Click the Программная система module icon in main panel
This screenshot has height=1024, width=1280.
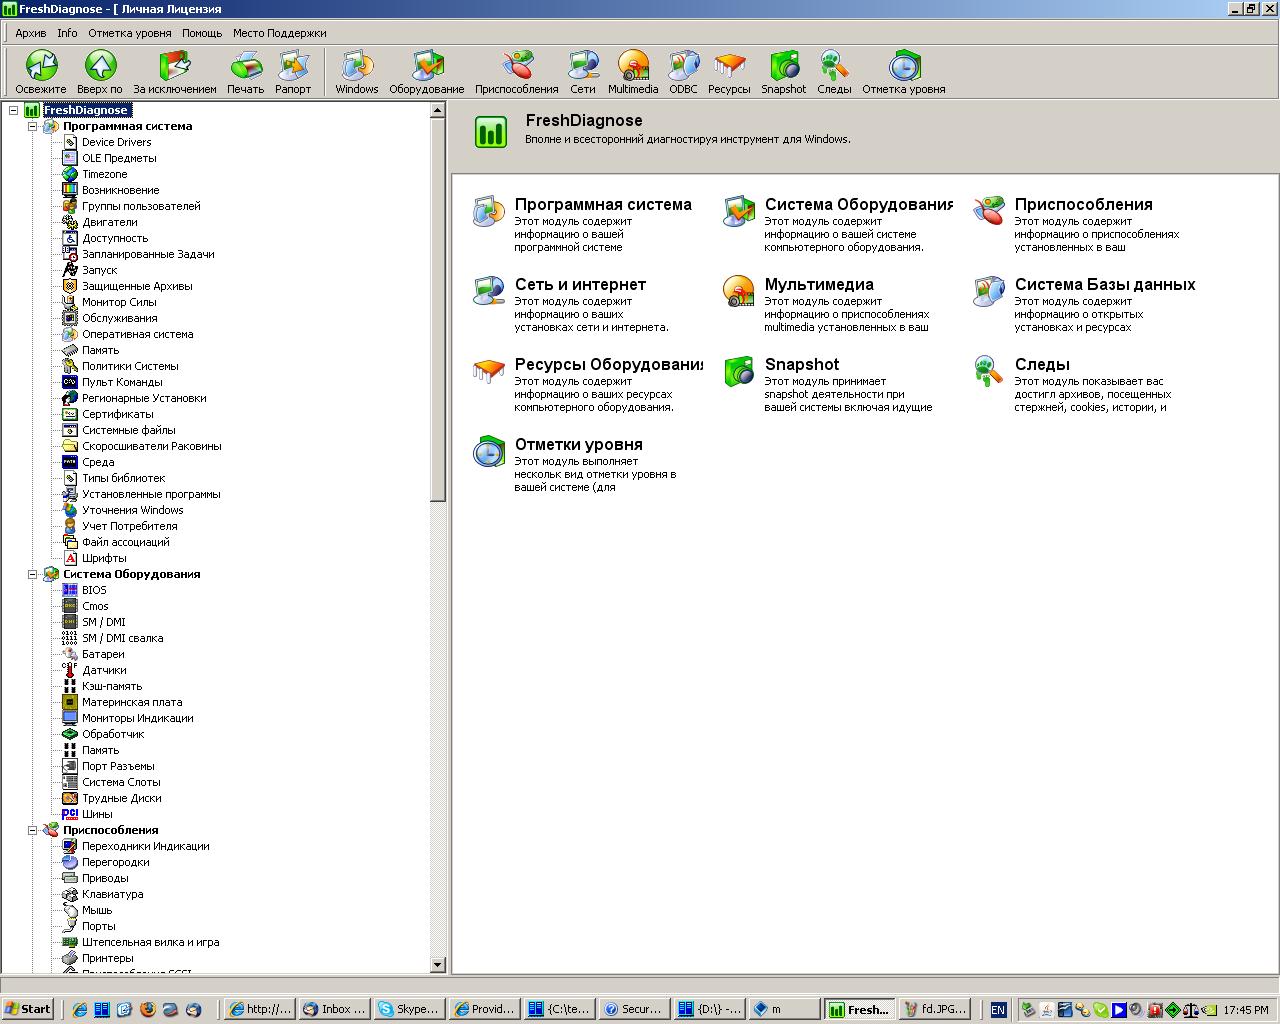[489, 211]
